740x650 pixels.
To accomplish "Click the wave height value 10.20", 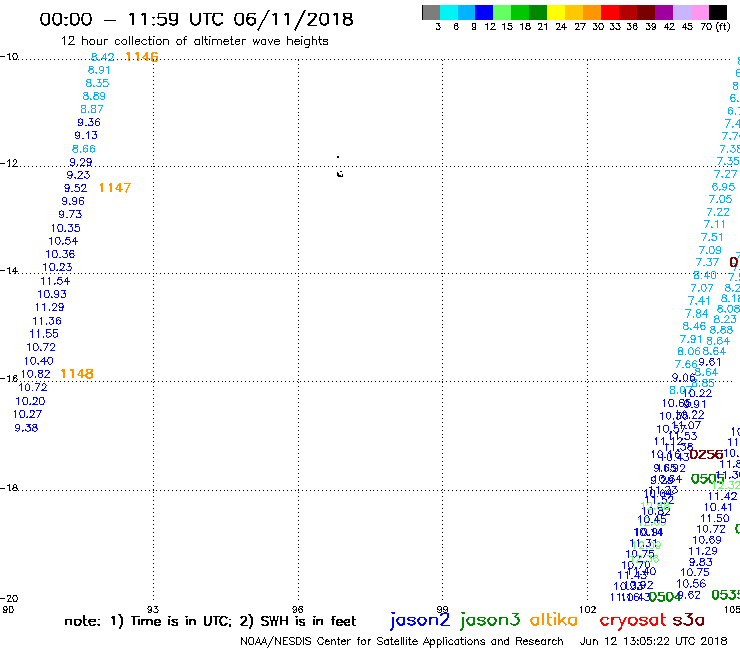I will [30, 401].
